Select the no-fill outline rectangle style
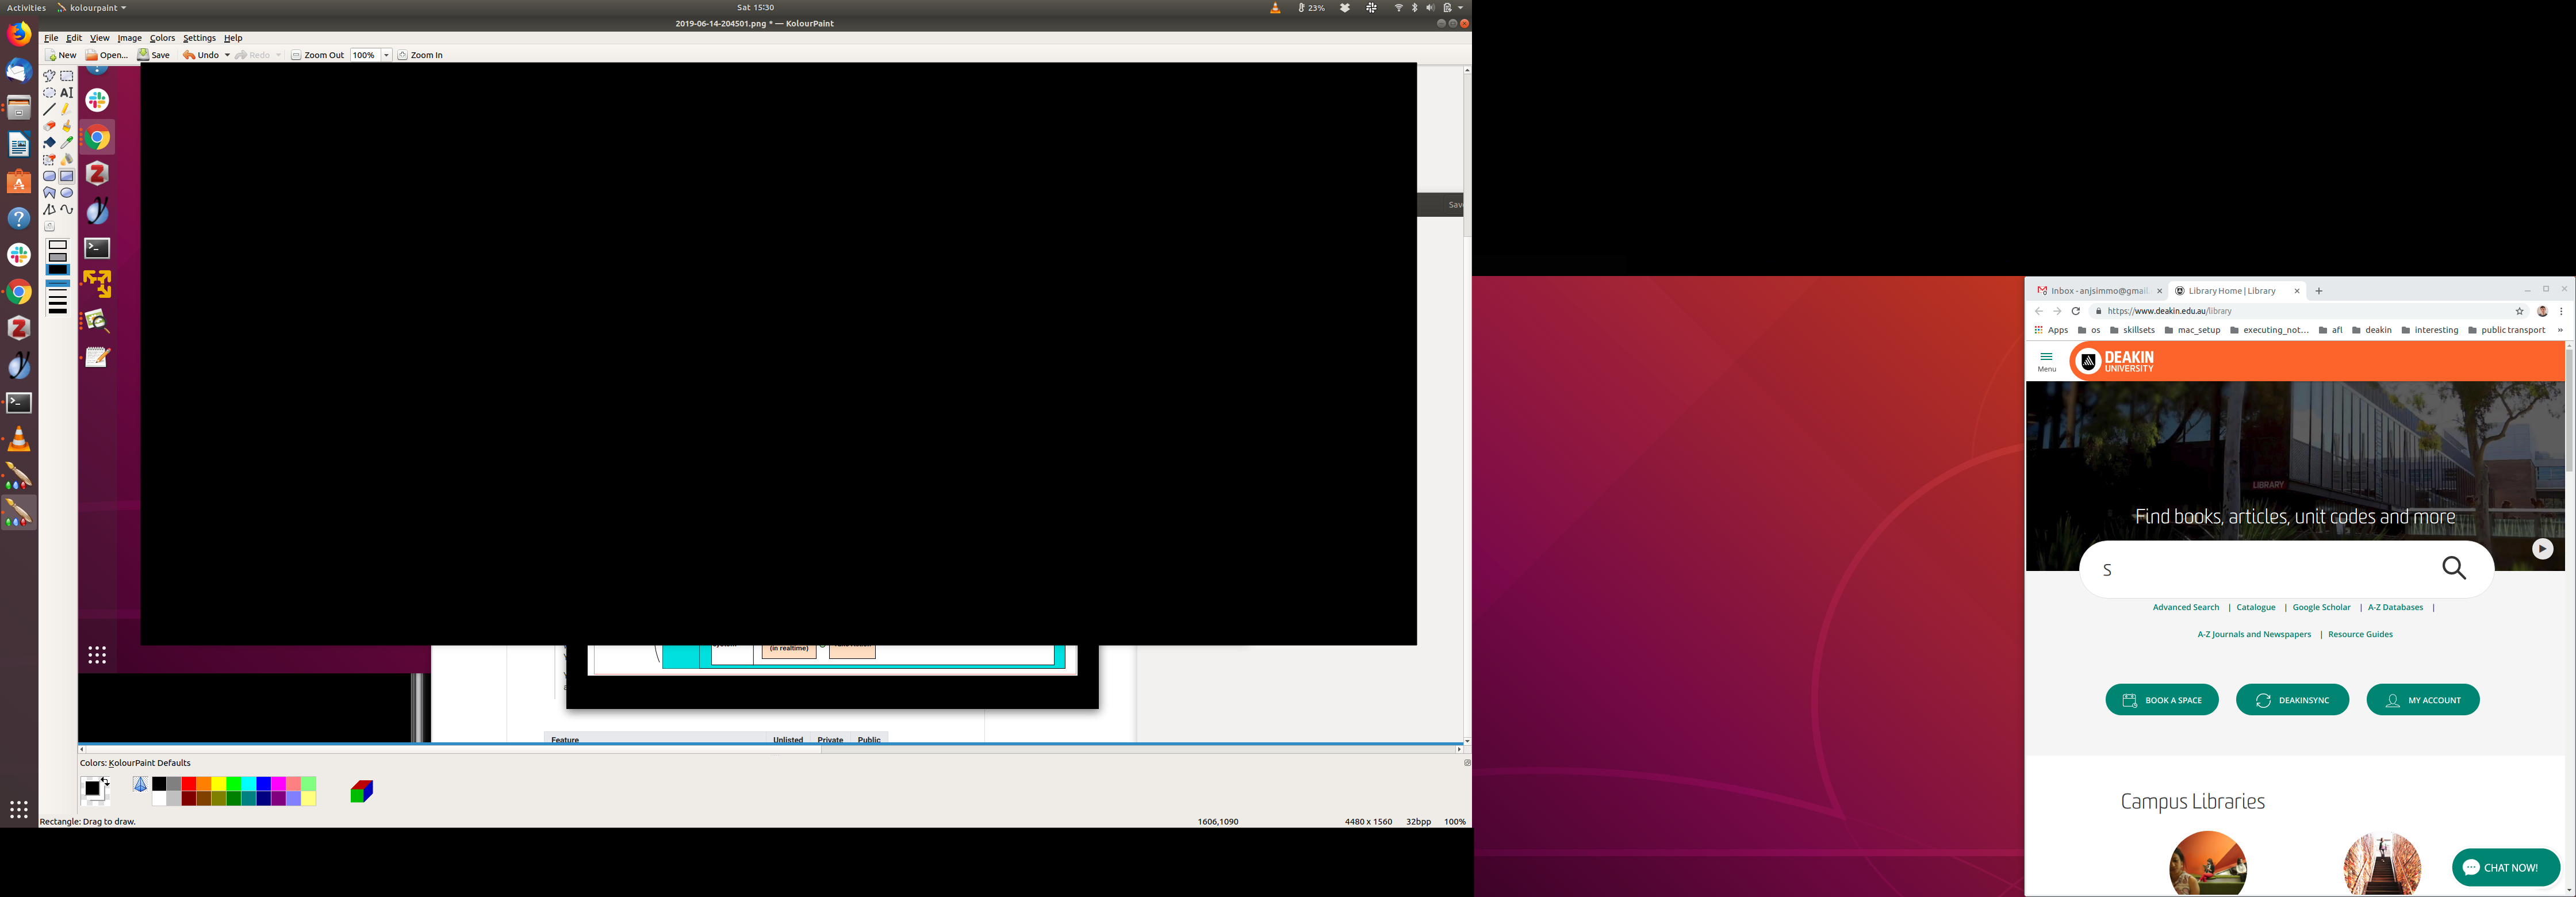Screen dimensions: 2576x897 point(58,245)
